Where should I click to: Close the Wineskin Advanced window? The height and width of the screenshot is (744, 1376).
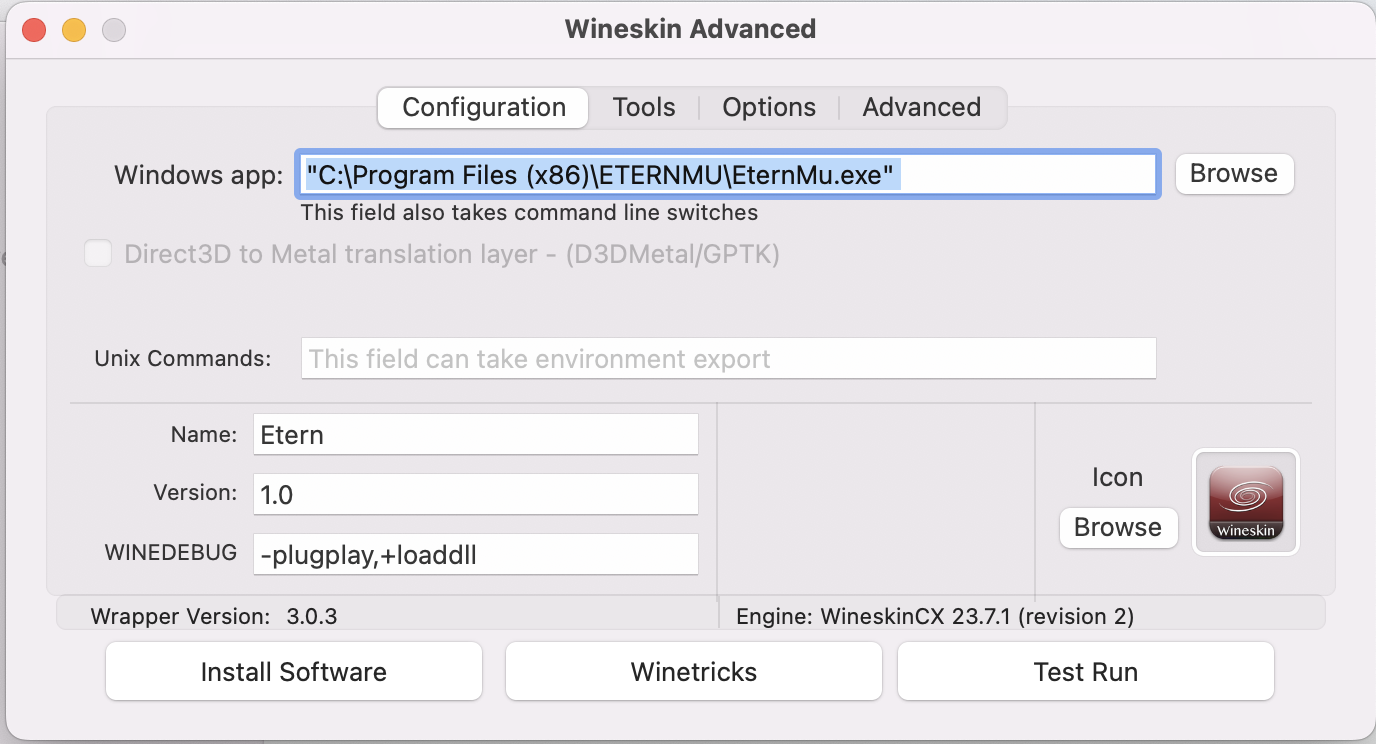click(34, 30)
